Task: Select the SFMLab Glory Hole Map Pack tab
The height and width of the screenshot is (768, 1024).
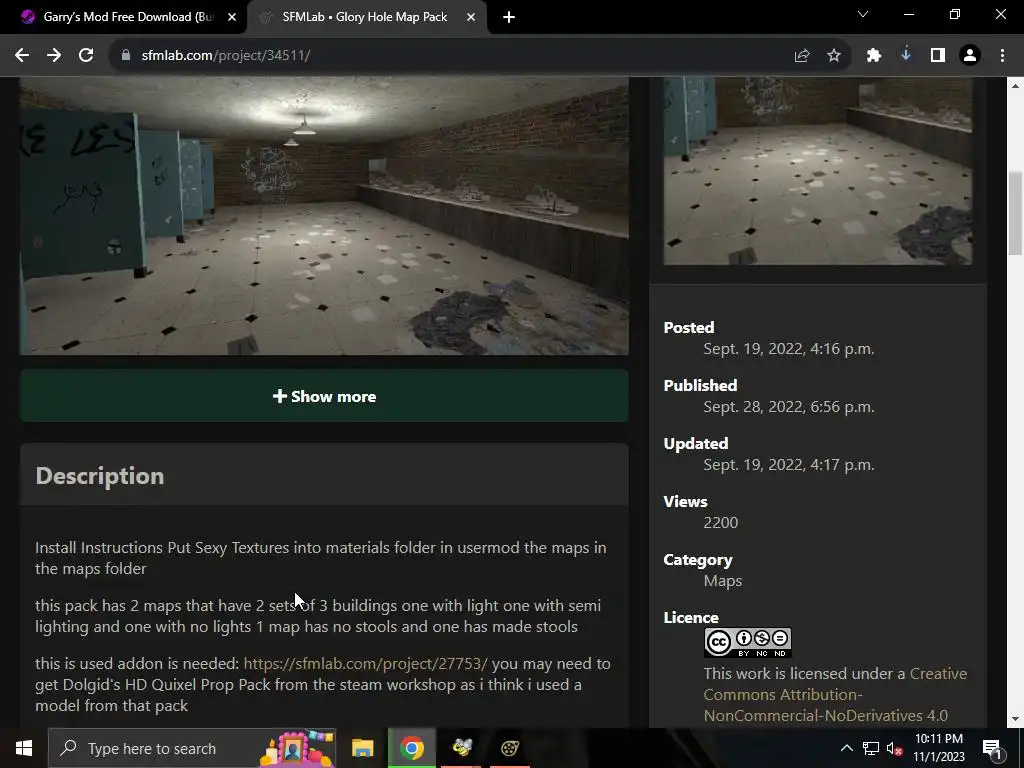Action: [366, 18]
